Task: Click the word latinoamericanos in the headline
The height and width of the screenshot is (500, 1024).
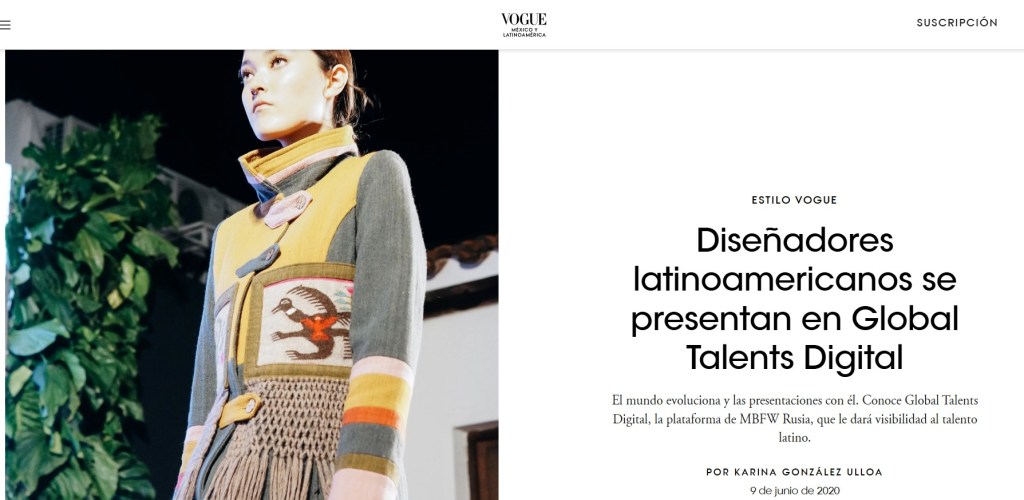Action: [795, 279]
